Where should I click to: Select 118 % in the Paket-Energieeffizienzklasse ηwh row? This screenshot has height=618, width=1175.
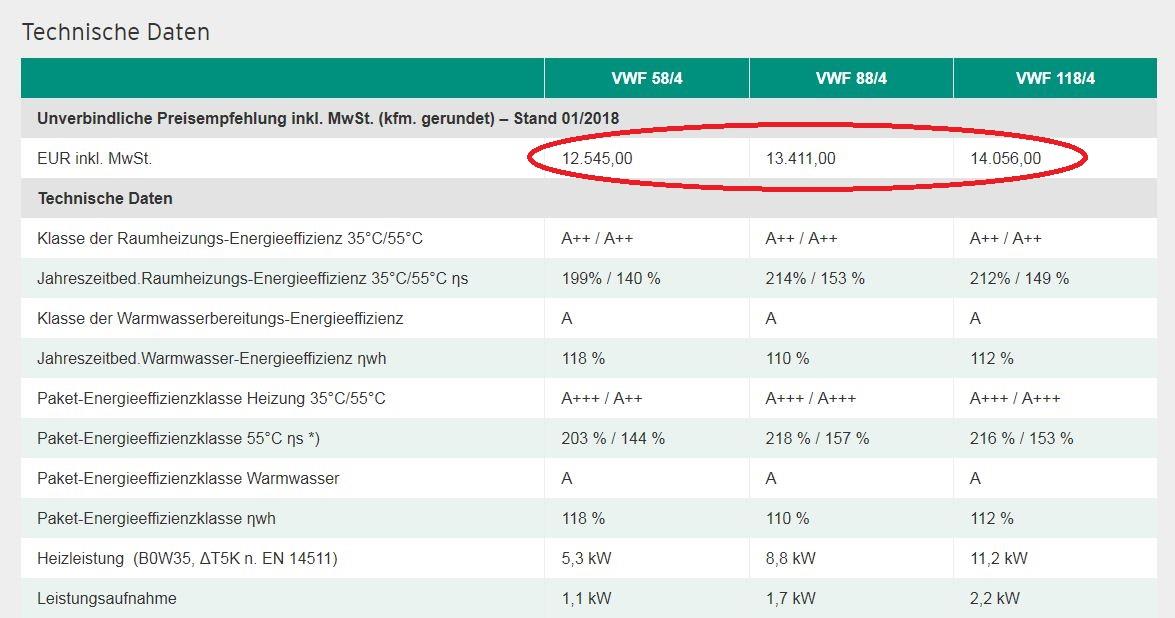tap(583, 519)
